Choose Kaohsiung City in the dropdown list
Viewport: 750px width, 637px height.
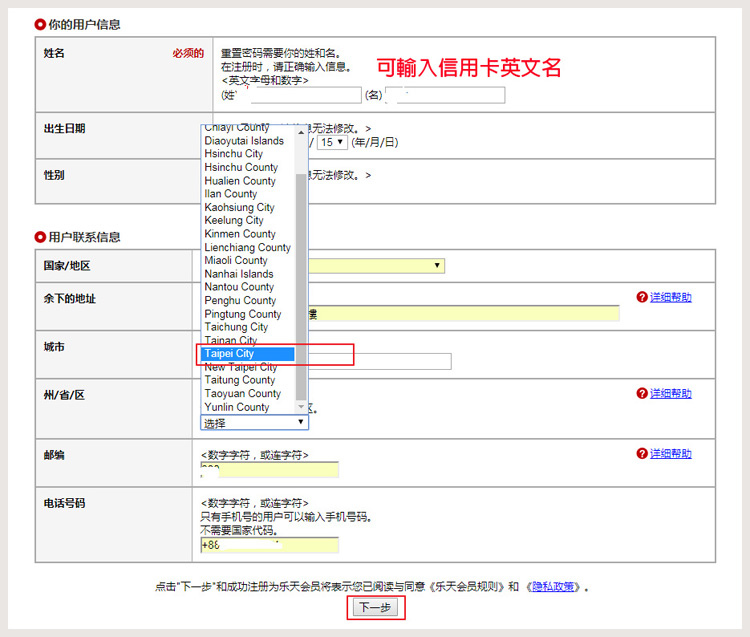tap(239, 207)
